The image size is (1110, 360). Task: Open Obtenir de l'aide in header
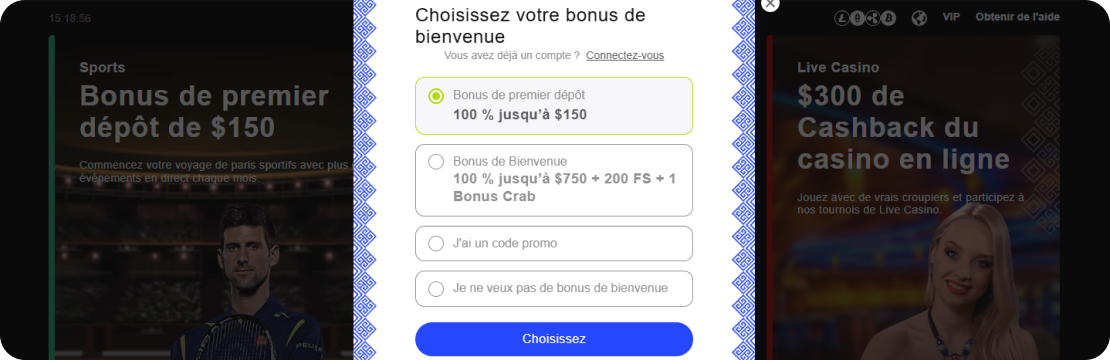[x=1017, y=17]
